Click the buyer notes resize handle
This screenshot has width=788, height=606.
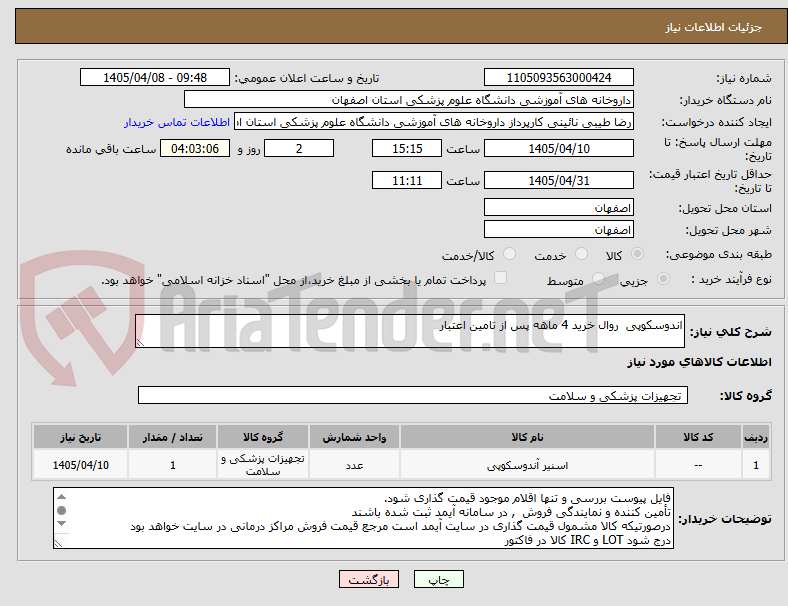click(58, 543)
